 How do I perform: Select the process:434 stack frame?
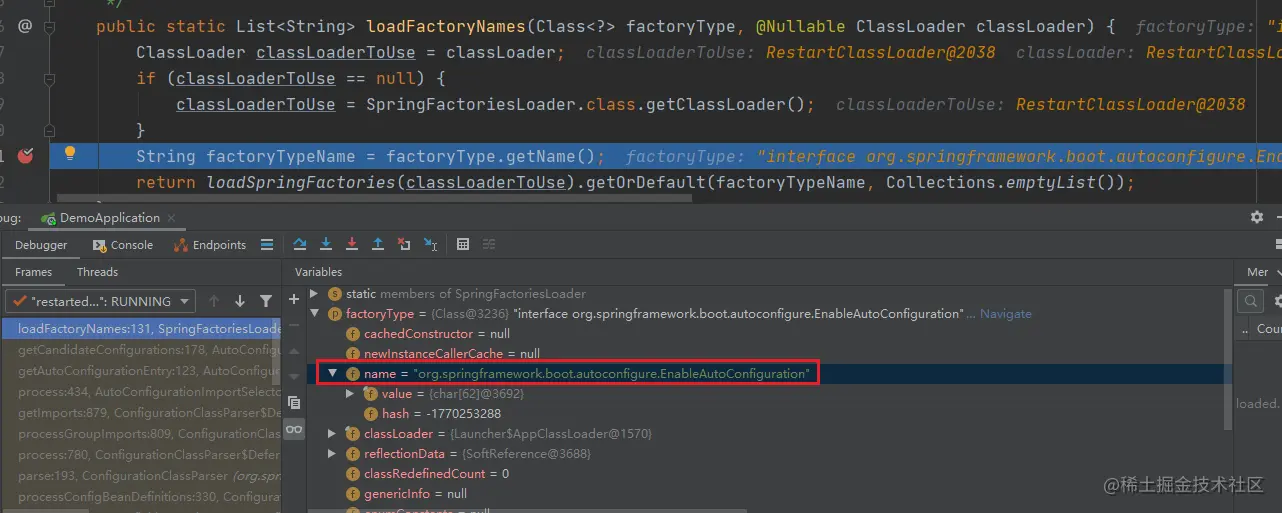[141, 392]
